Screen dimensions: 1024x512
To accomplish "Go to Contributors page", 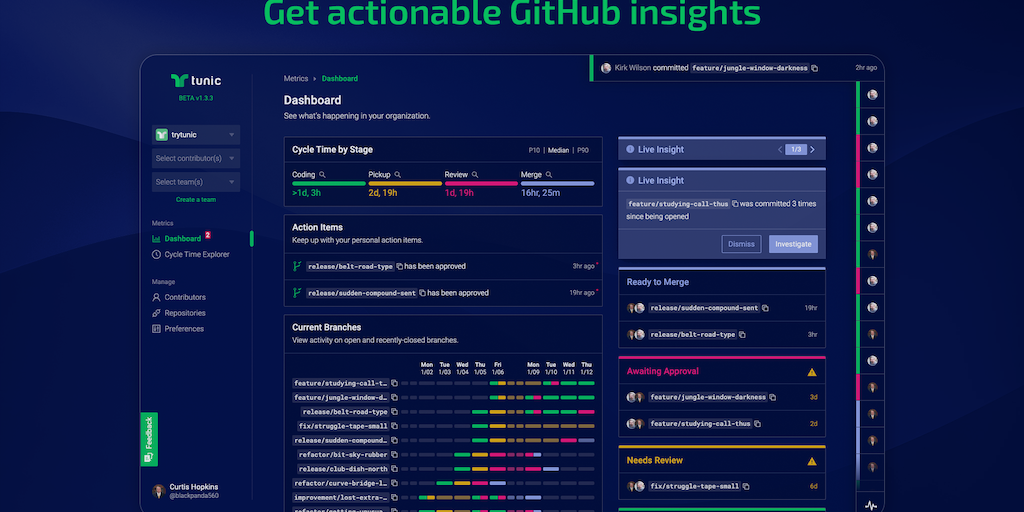I will (185, 297).
